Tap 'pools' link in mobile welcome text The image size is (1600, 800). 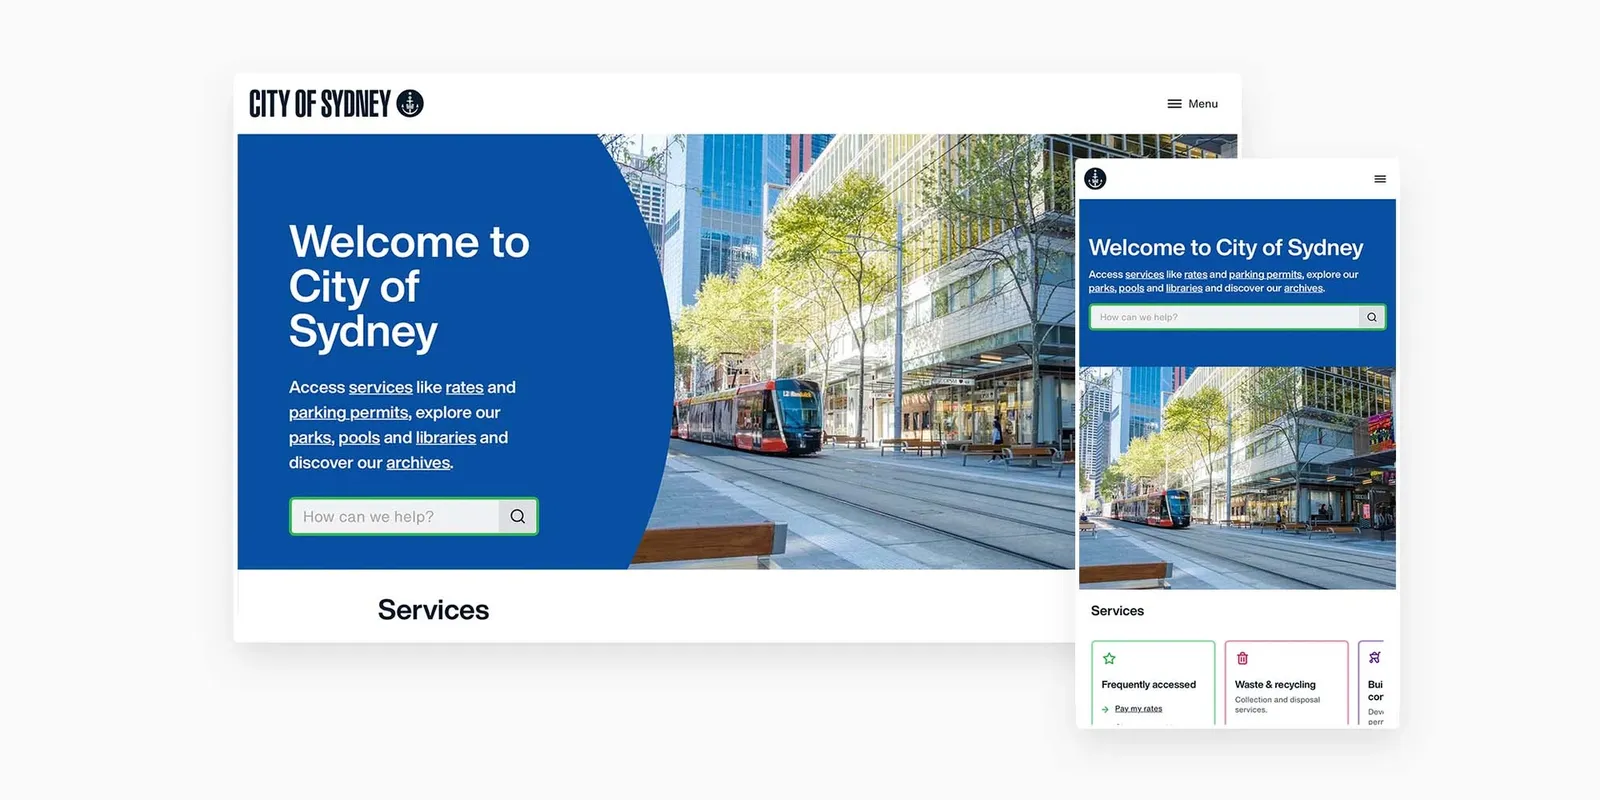click(x=1131, y=288)
